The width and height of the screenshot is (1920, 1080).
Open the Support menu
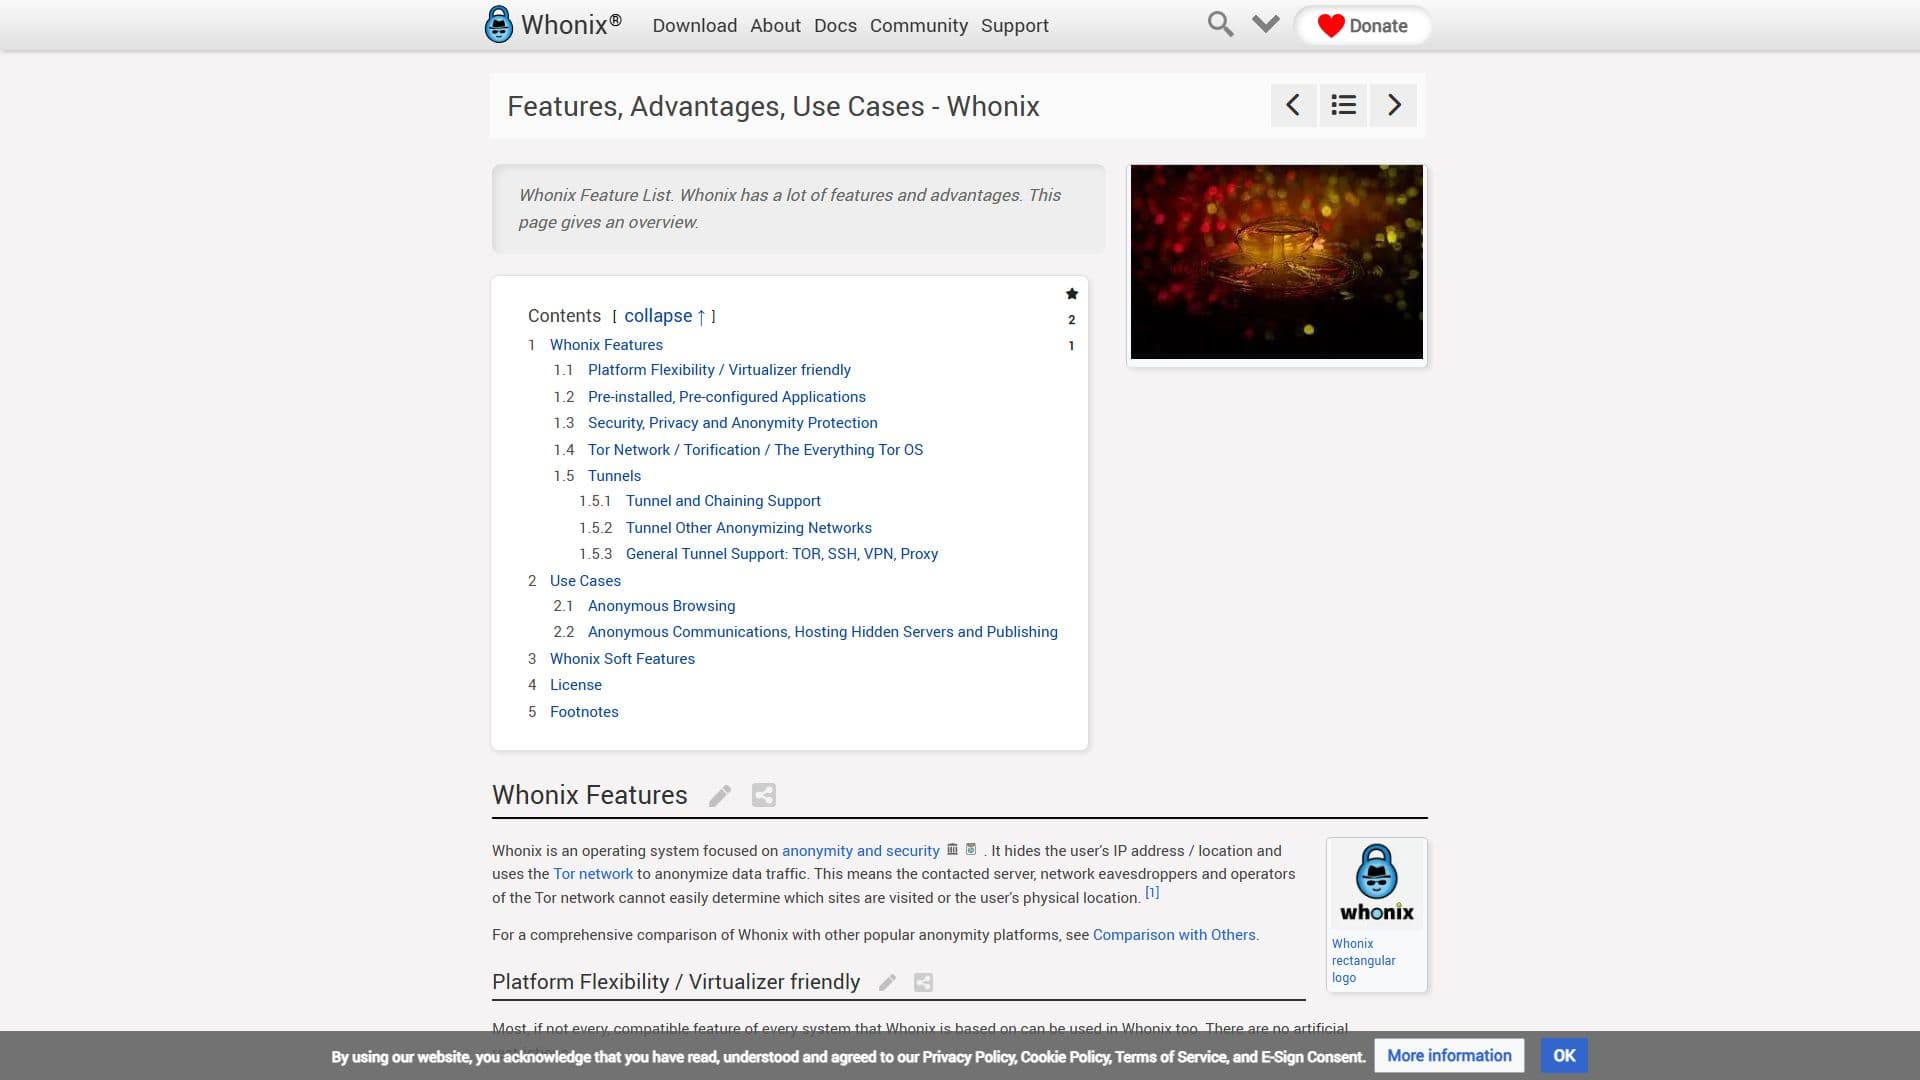tap(1015, 26)
